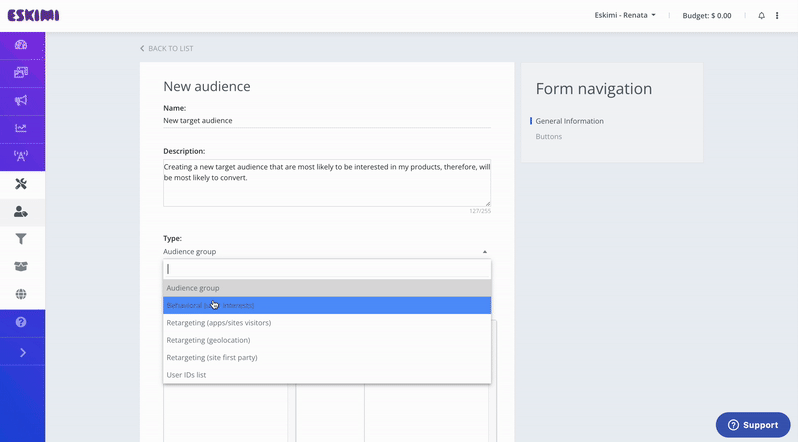Open the Eskimi - Renata account dropdown
The image size is (798, 442).
[625, 16]
